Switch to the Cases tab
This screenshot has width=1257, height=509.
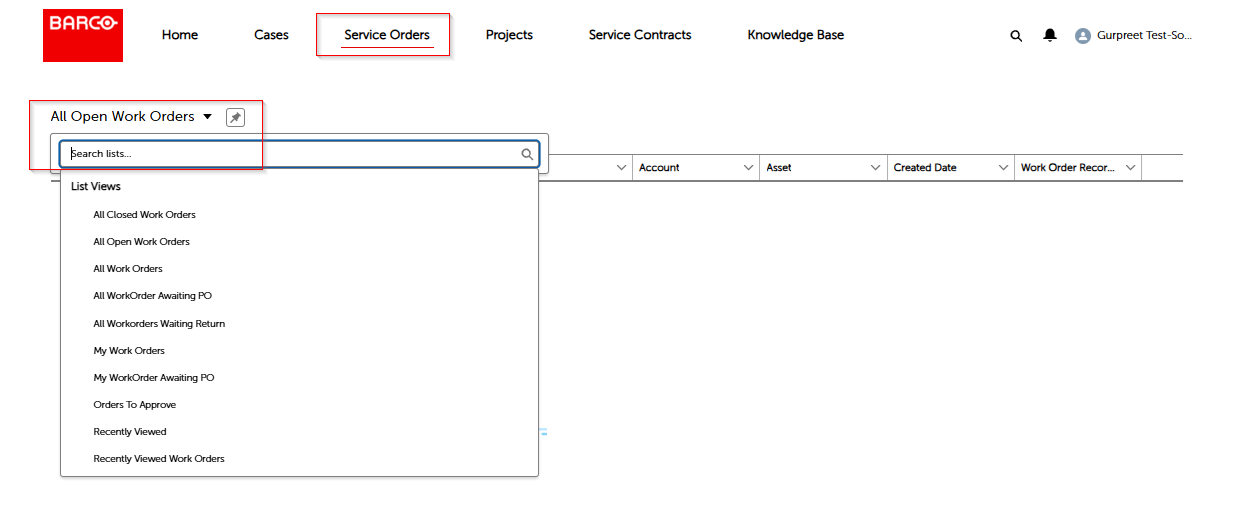pyautogui.click(x=271, y=35)
